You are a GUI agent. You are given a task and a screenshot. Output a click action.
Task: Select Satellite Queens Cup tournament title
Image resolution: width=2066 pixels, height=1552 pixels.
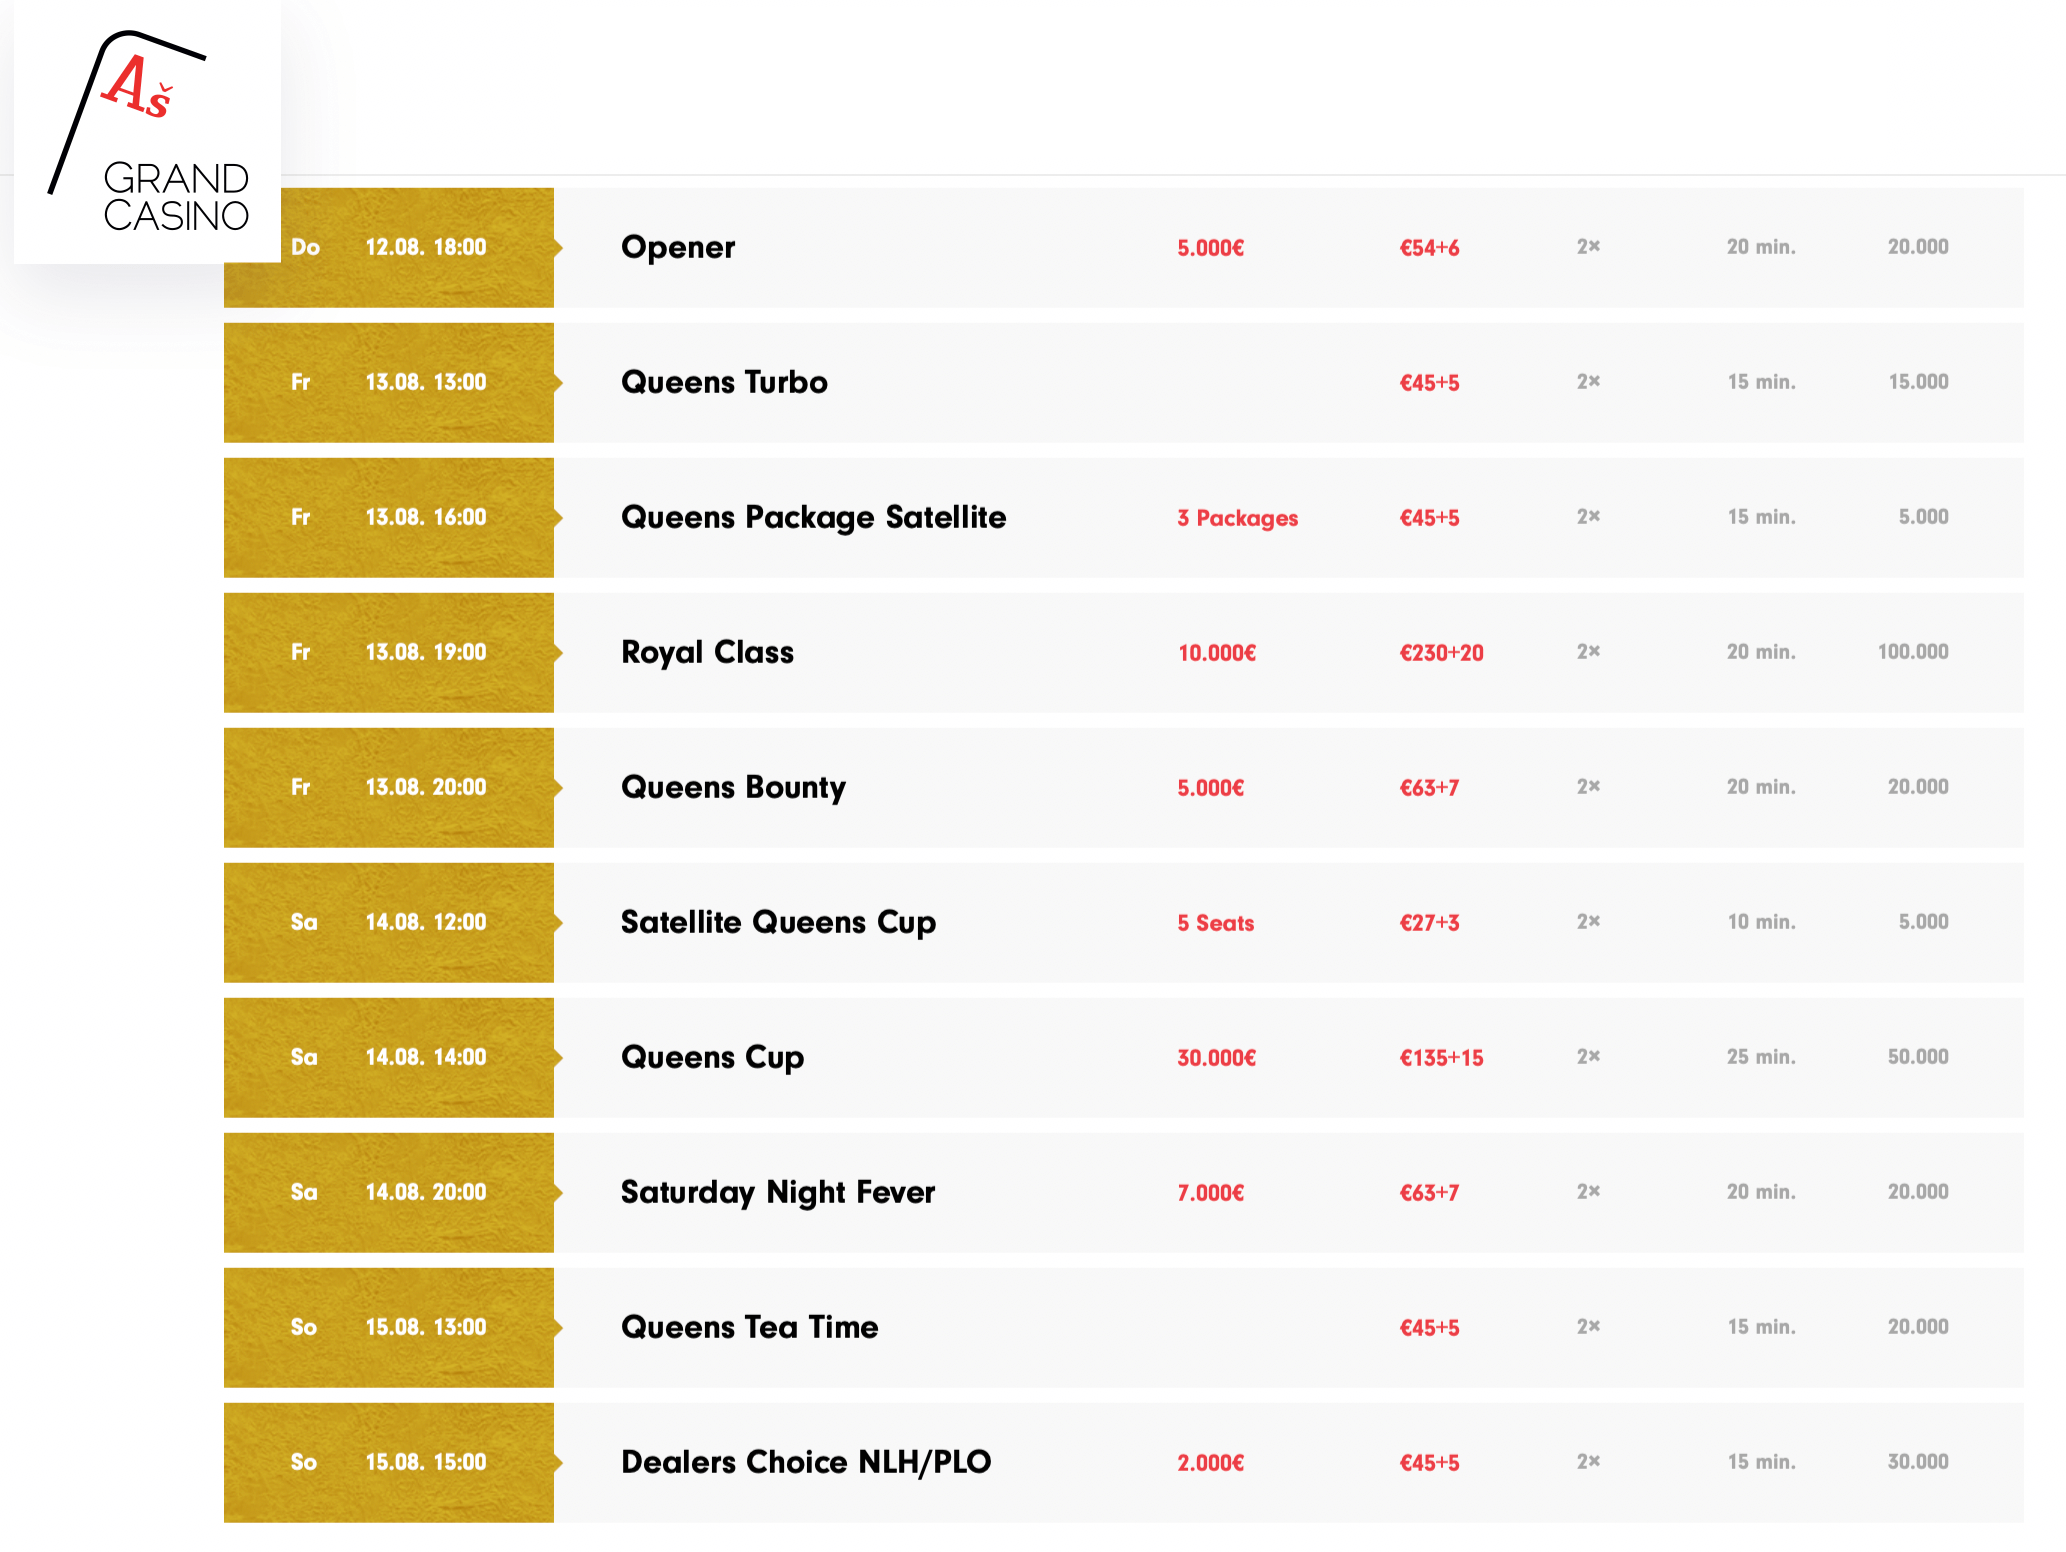778,922
